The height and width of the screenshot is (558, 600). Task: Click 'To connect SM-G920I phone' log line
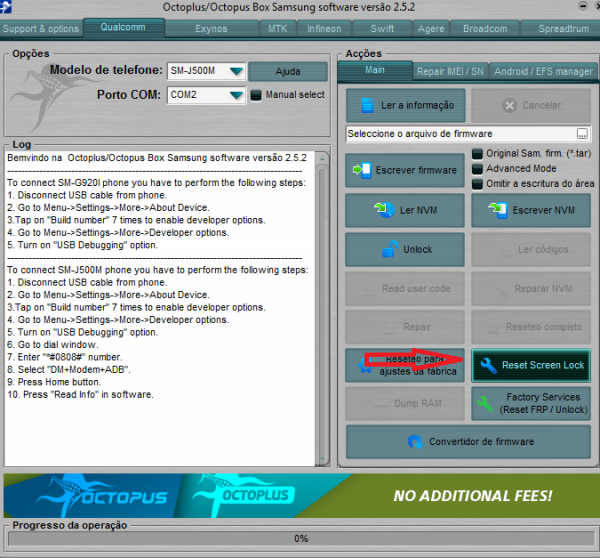(x=157, y=183)
